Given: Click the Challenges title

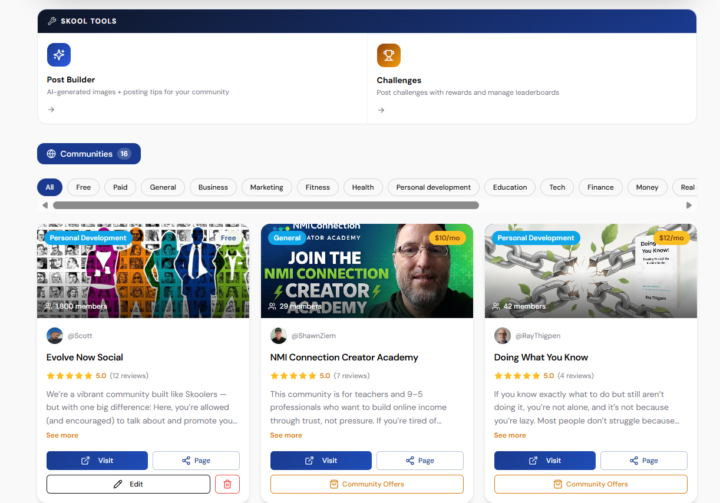Looking at the screenshot, I should (399, 80).
